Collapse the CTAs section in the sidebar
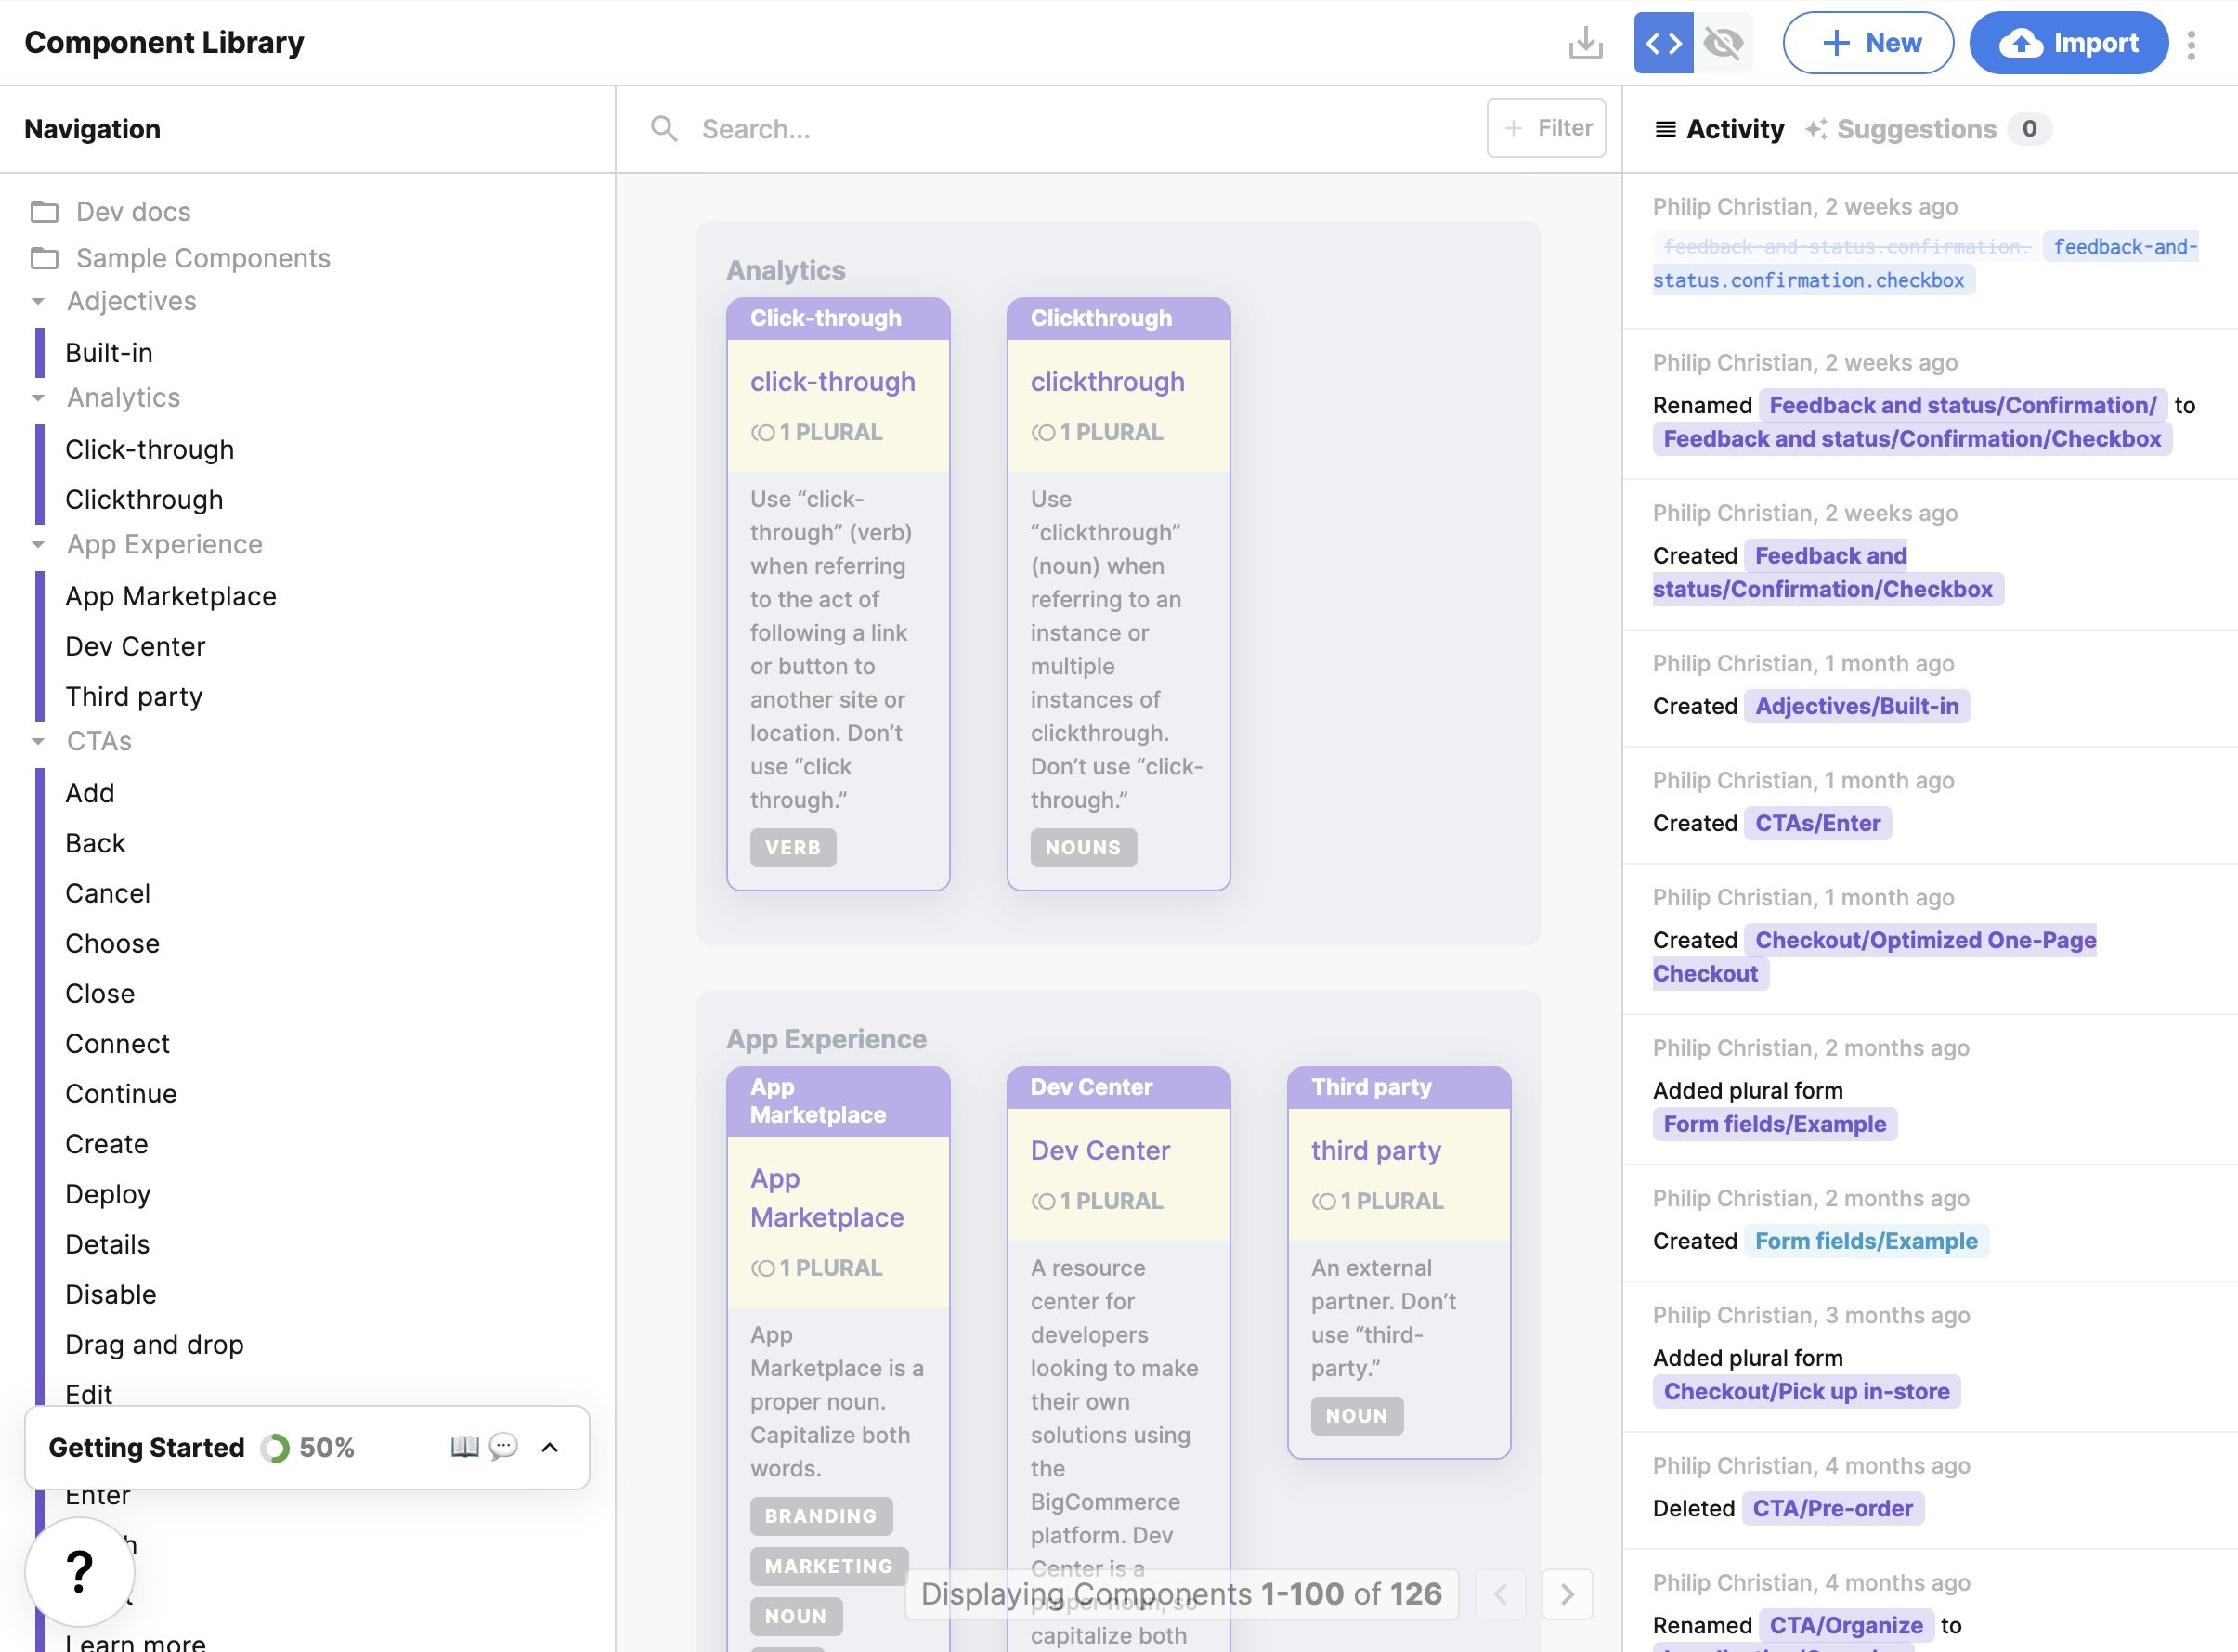The width and height of the screenshot is (2238, 1652). tap(38, 741)
